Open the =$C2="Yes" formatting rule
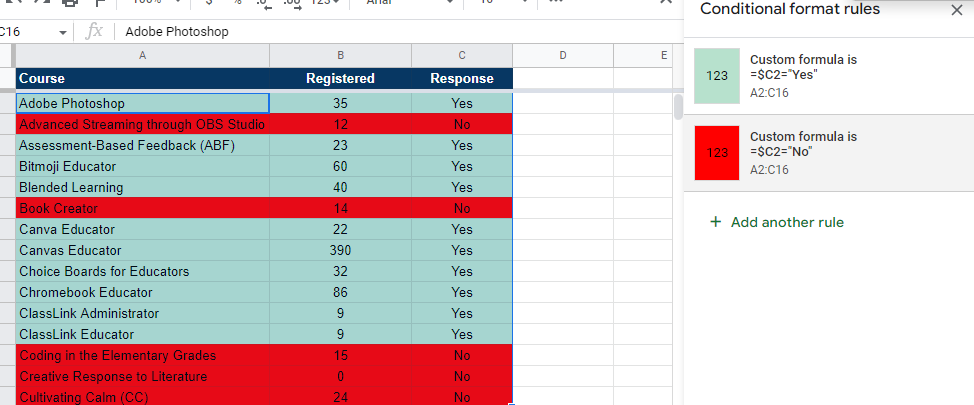This screenshot has width=974, height=405. tap(829, 76)
